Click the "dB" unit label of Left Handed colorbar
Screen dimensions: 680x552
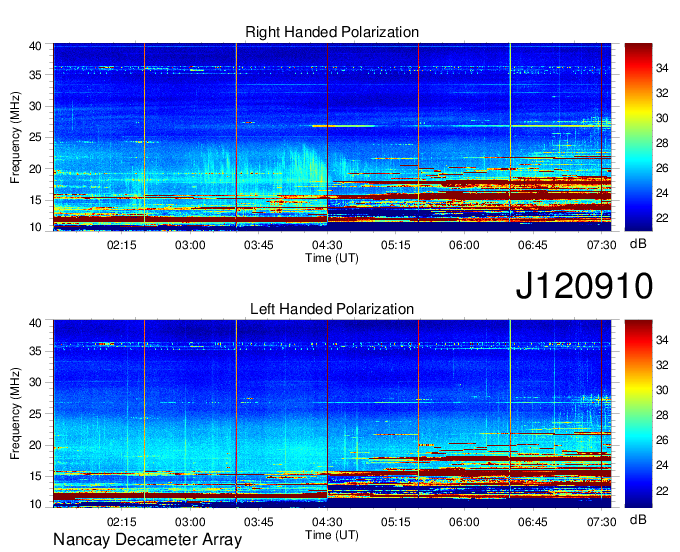[638, 519]
